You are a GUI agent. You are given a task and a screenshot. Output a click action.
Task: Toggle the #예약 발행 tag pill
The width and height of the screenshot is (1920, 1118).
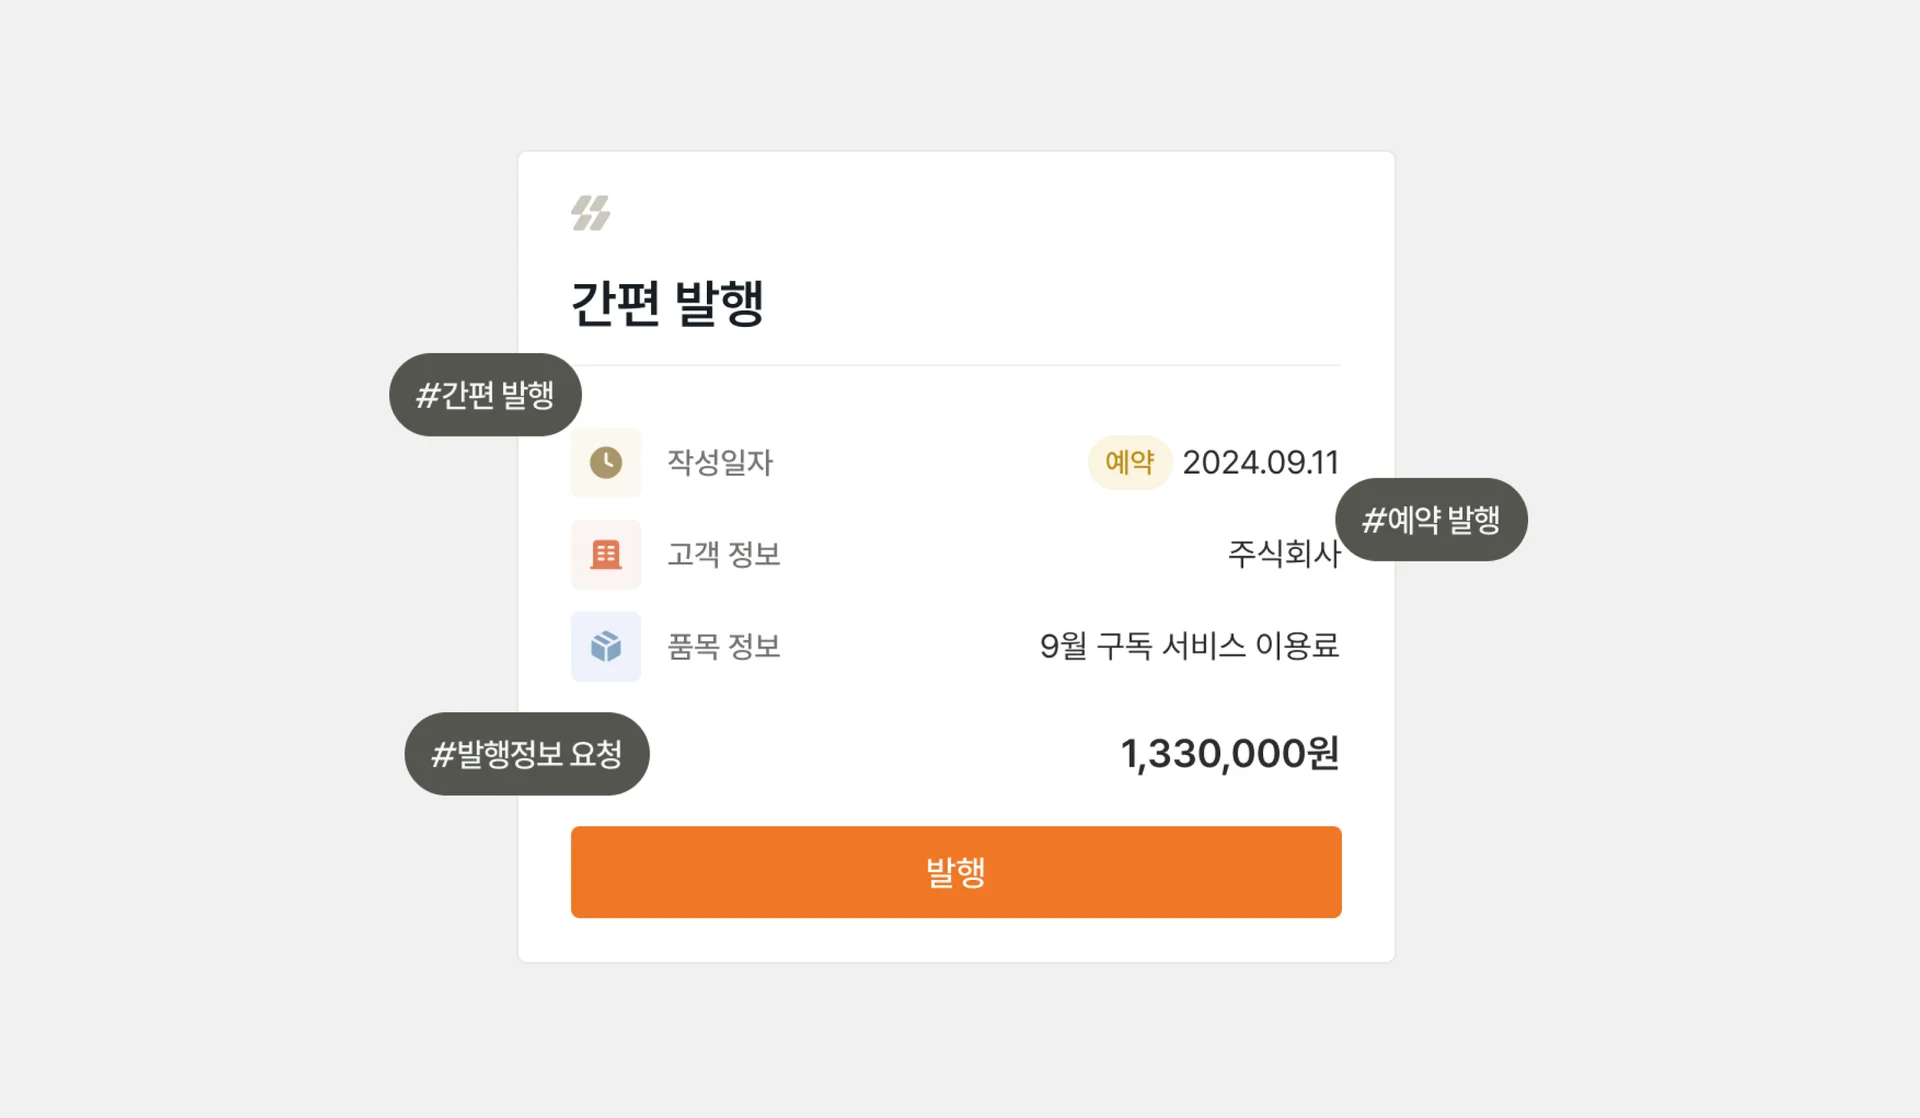tap(1430, 518)
